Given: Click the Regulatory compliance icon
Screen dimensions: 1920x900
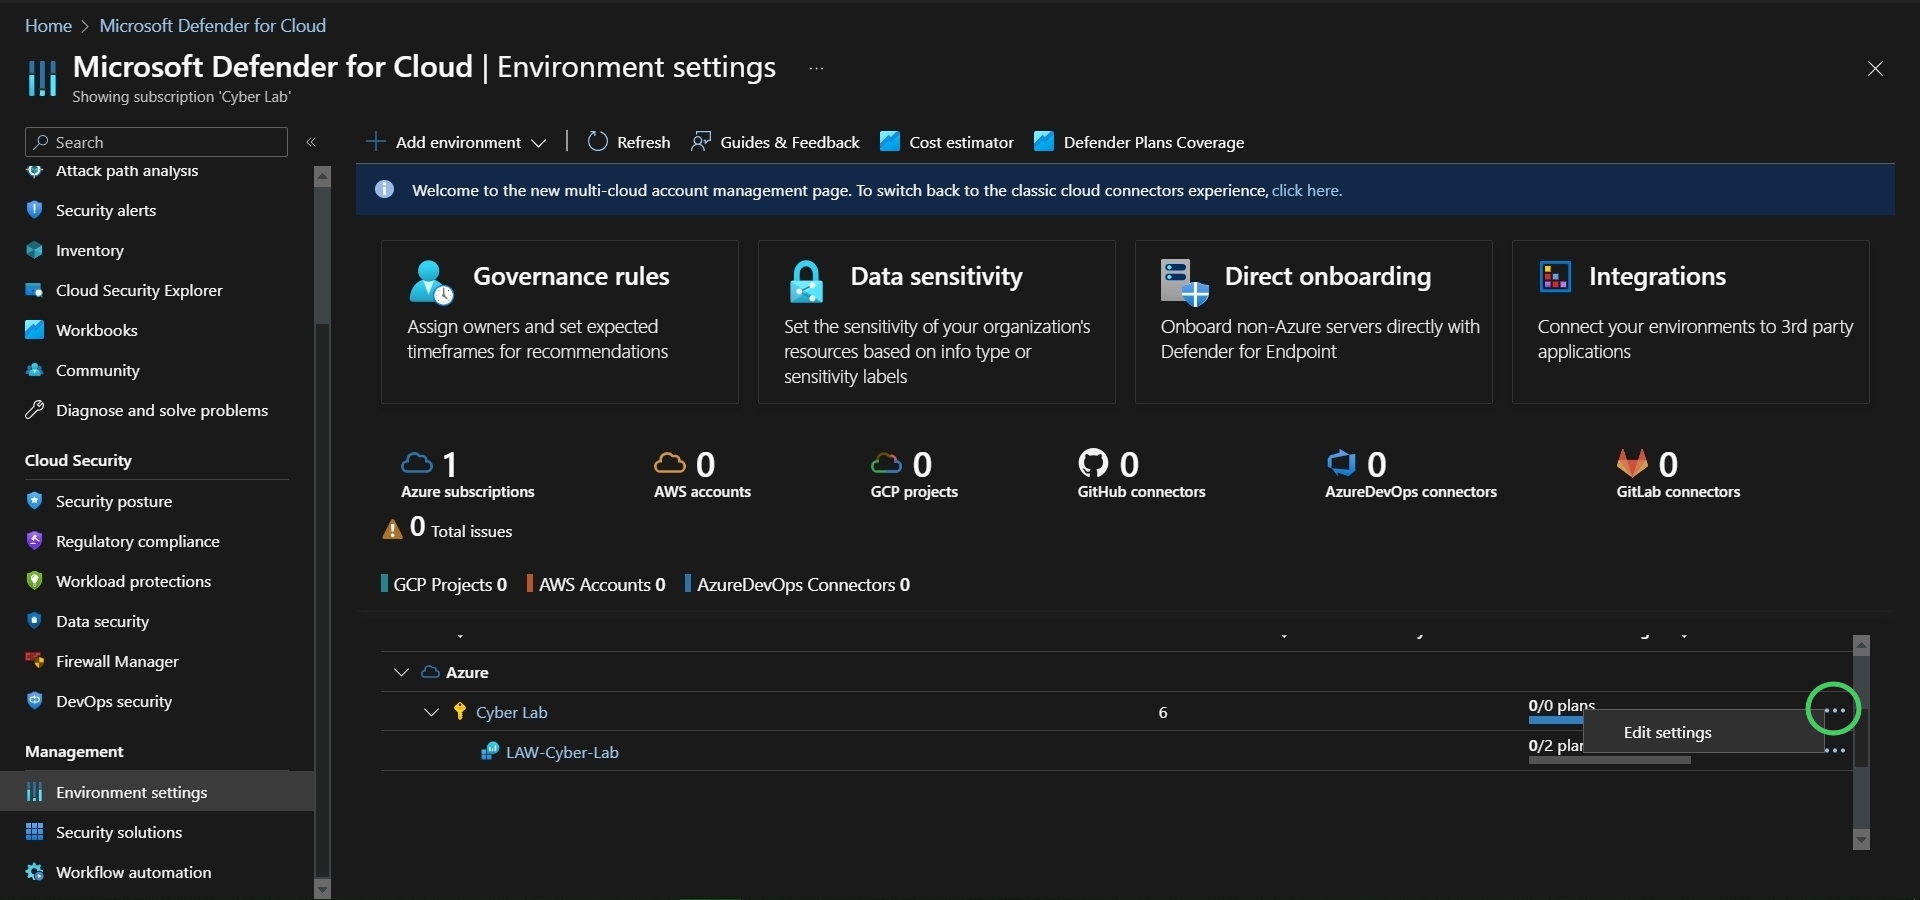Looking at the screenshot, I should (x=35, y=541).
